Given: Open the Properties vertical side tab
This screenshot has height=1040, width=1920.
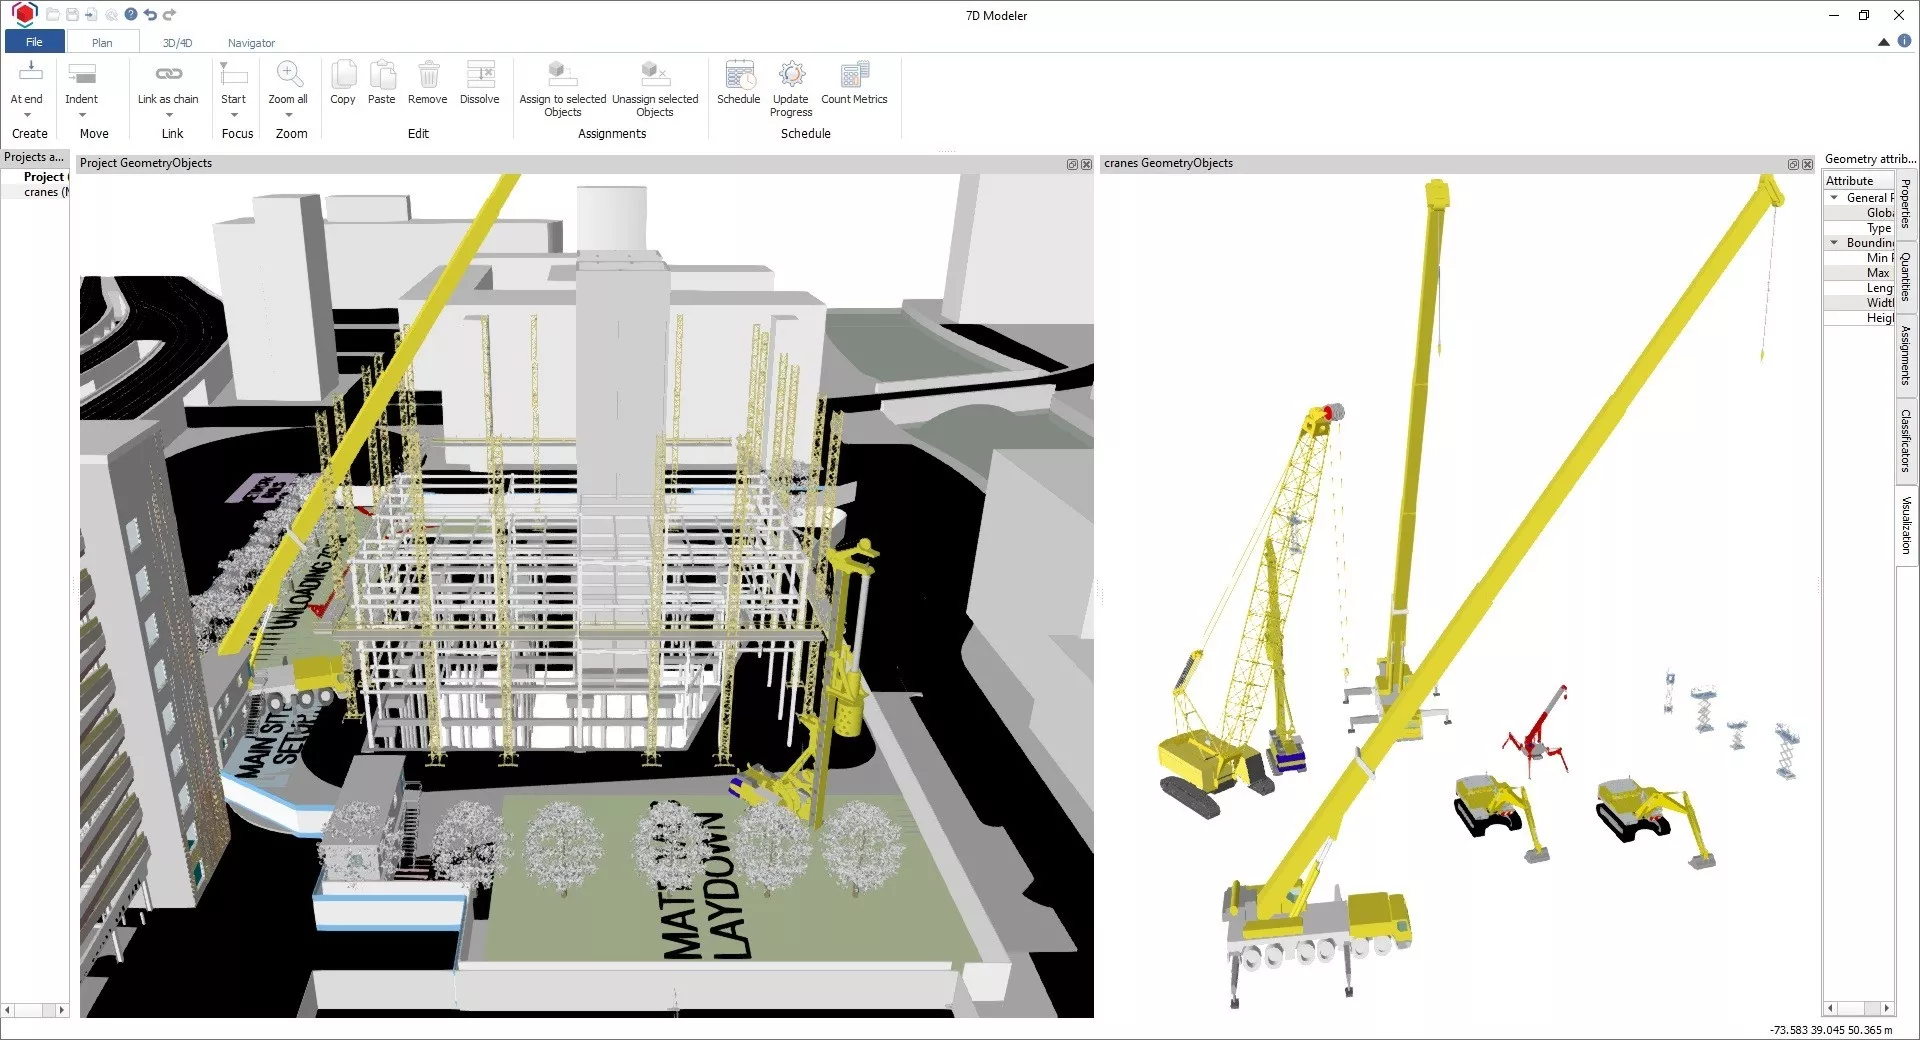Looking at the screenshot, I should (1906, 203).
